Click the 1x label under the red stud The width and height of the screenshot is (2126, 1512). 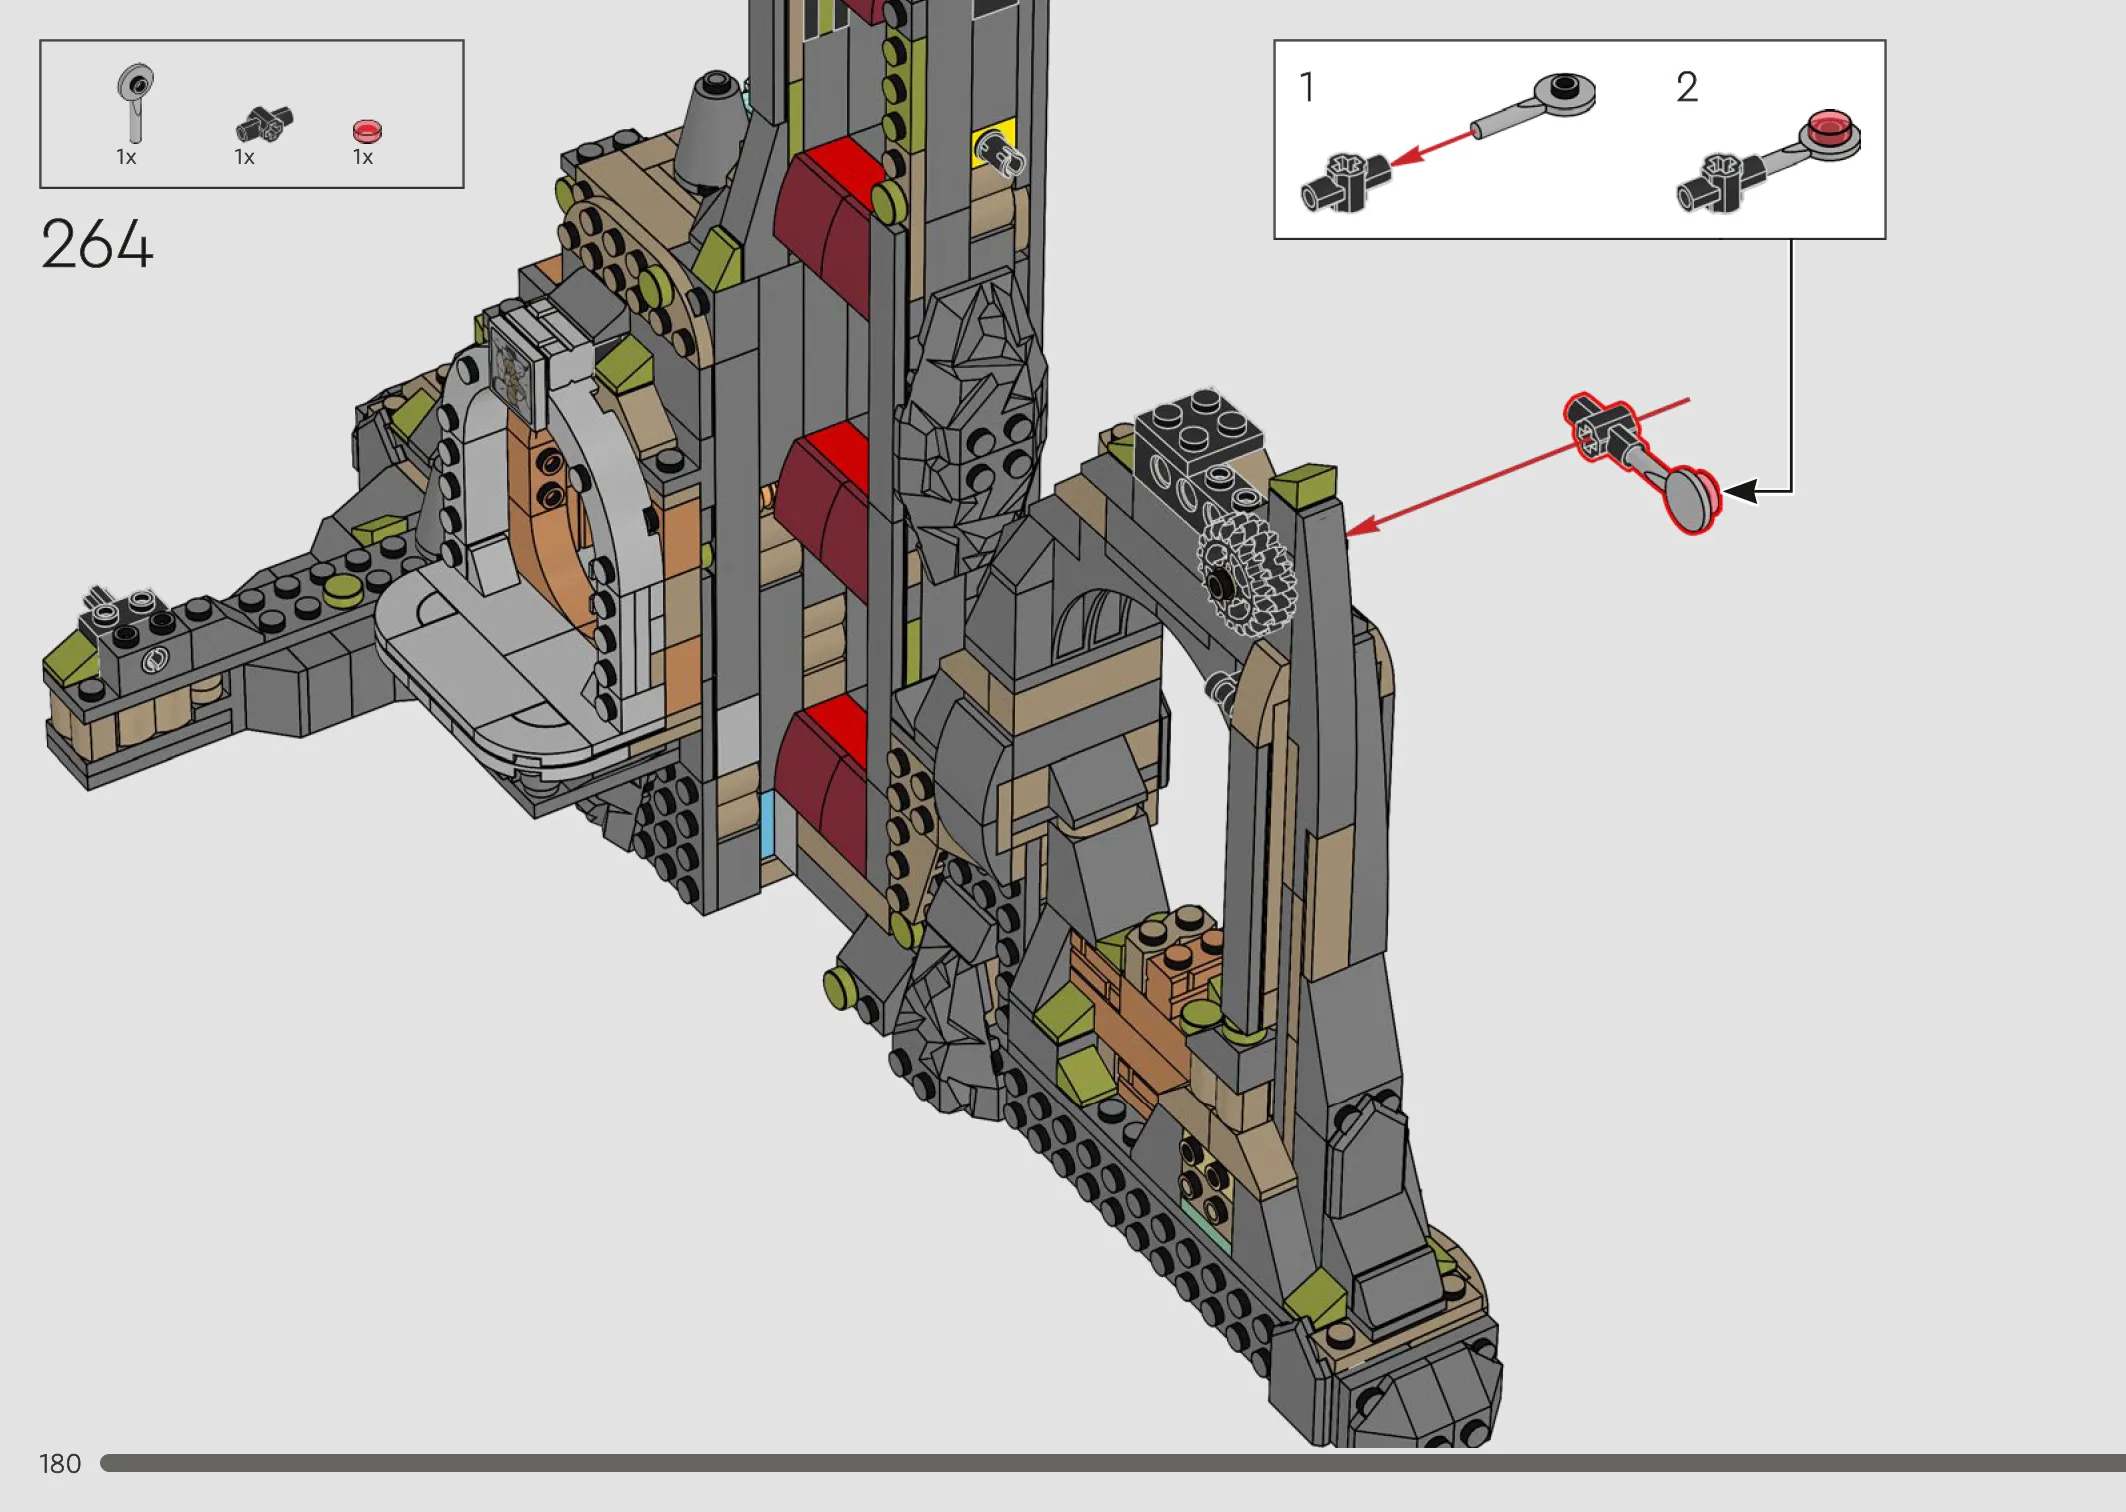363,157
